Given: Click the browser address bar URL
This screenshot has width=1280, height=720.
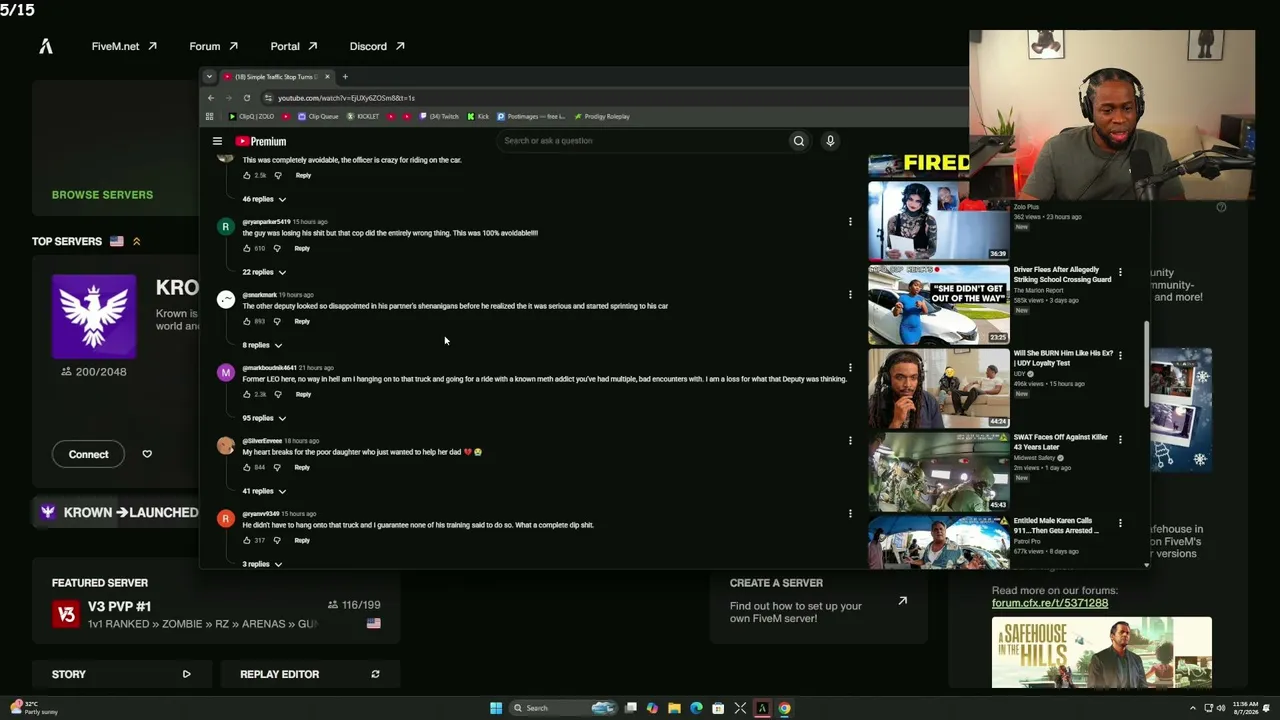Looking at the screenshot, I should (346, 98).
